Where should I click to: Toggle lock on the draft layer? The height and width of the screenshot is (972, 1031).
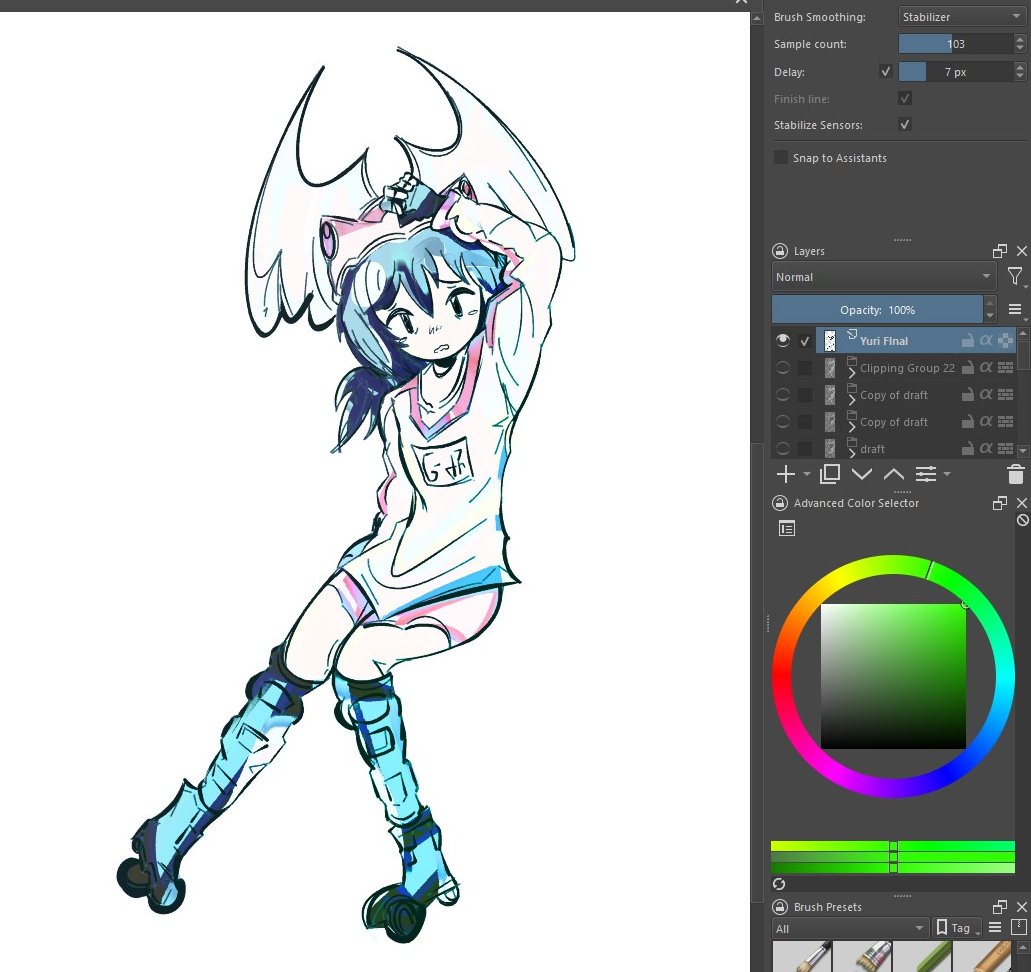pyautogui.click(x=967, y=449)
